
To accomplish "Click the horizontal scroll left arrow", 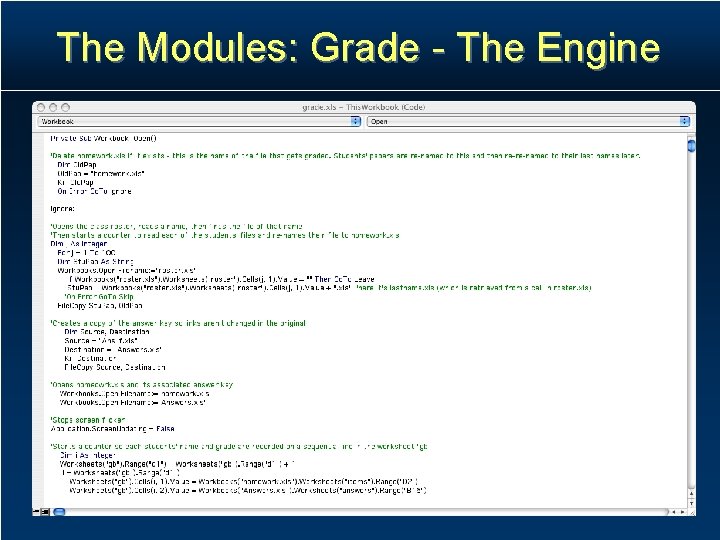I will point(674,512).
